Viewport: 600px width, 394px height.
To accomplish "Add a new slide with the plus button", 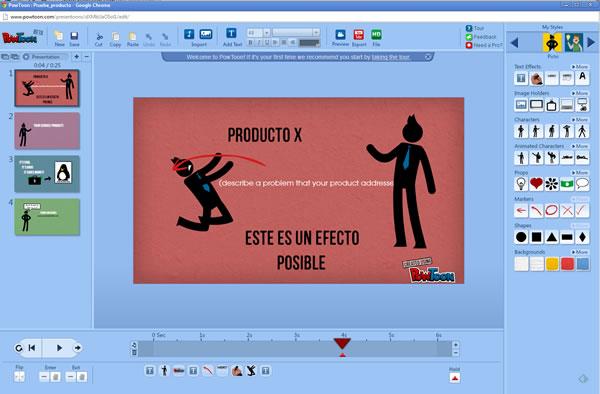I will point(77,57).
